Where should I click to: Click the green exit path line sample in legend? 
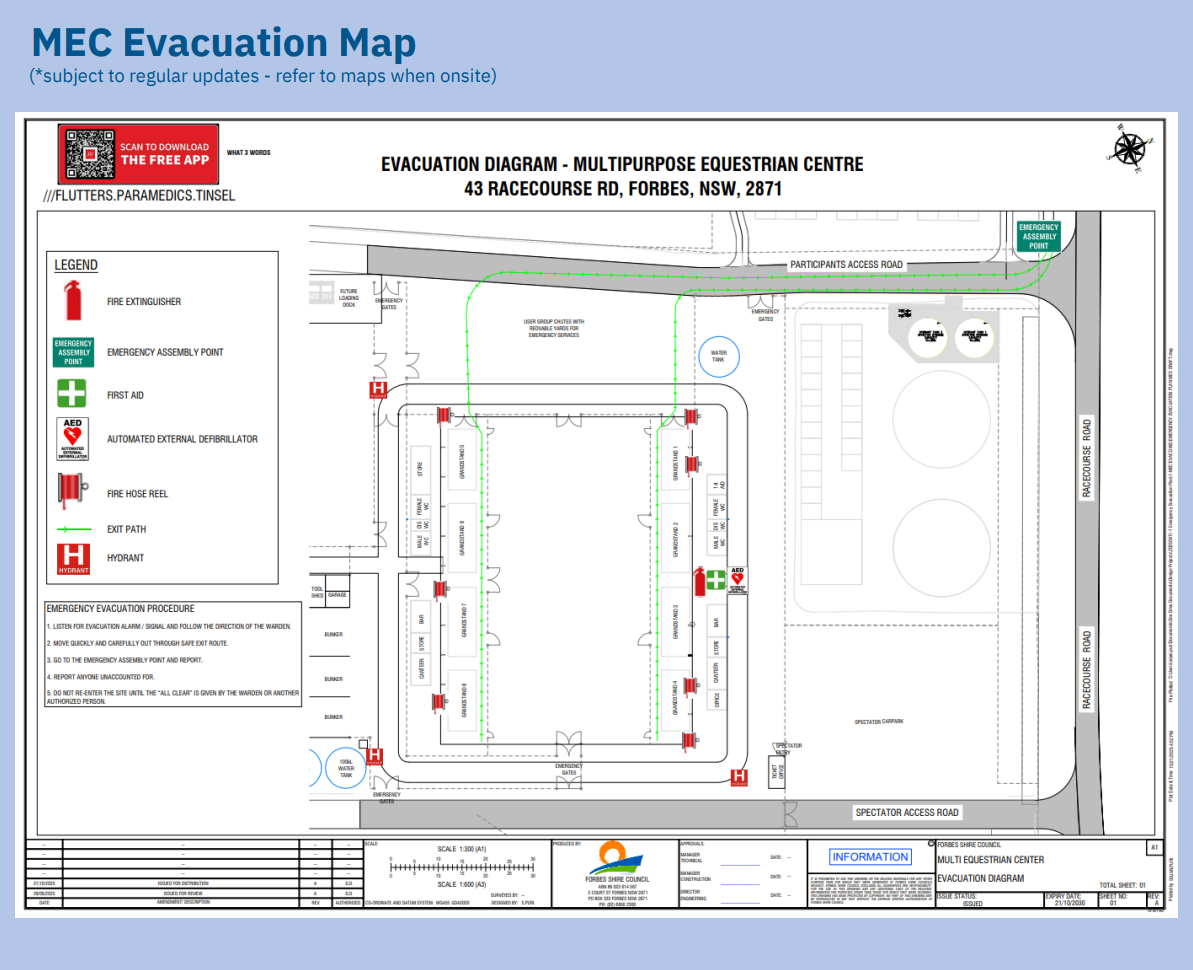point(72,529)
